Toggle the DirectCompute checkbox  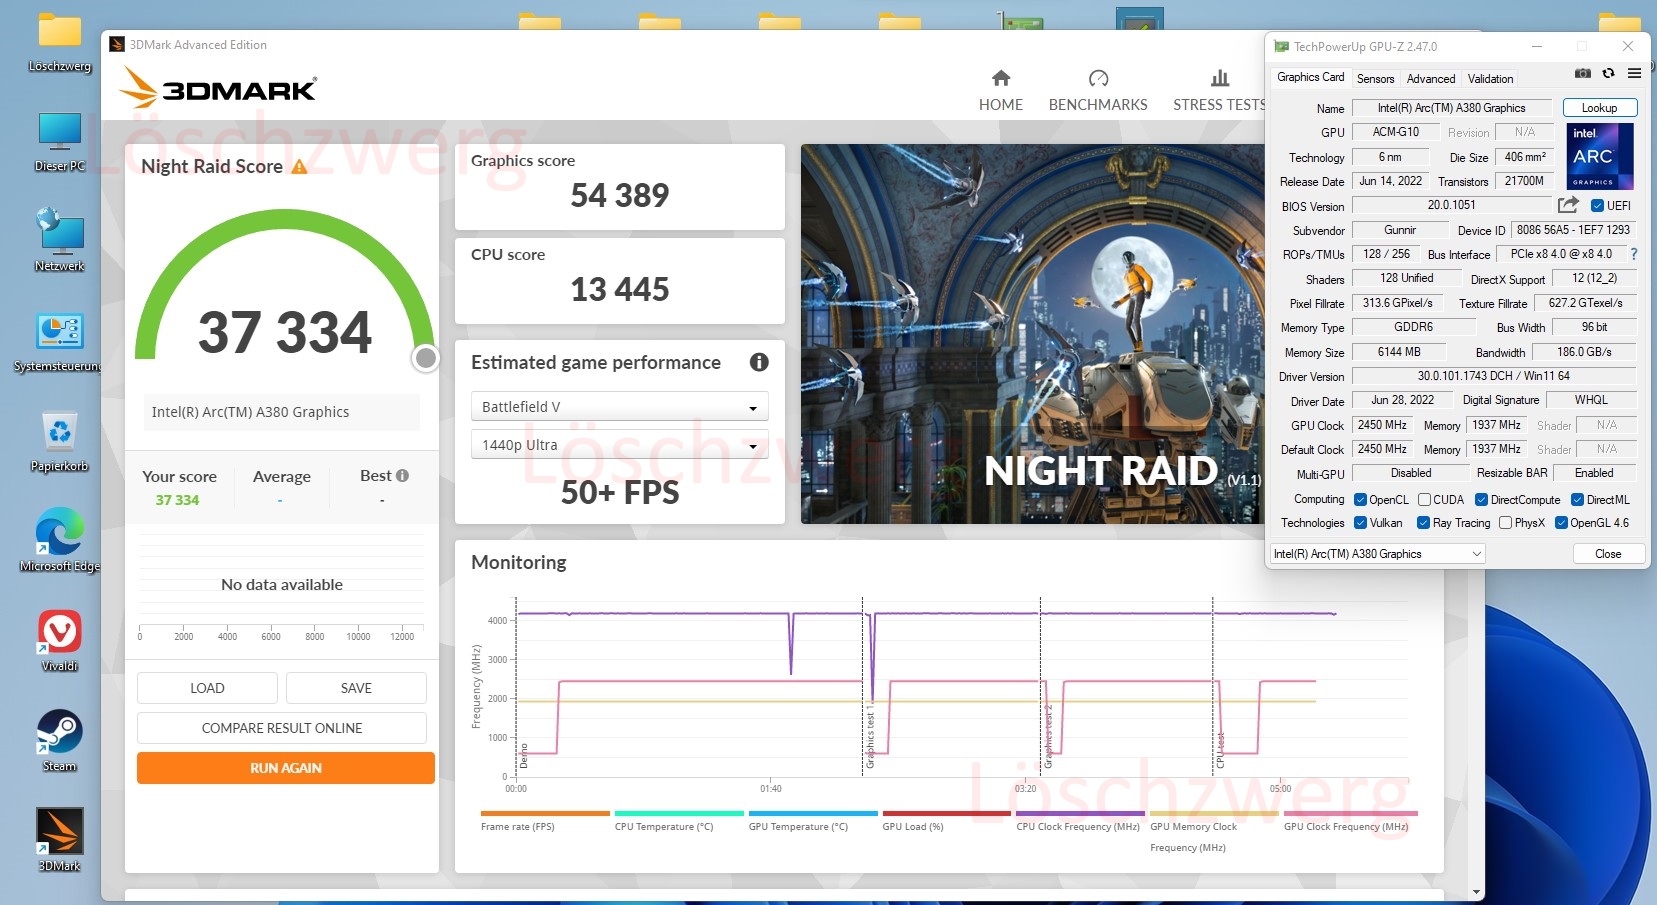[1482, 500]
